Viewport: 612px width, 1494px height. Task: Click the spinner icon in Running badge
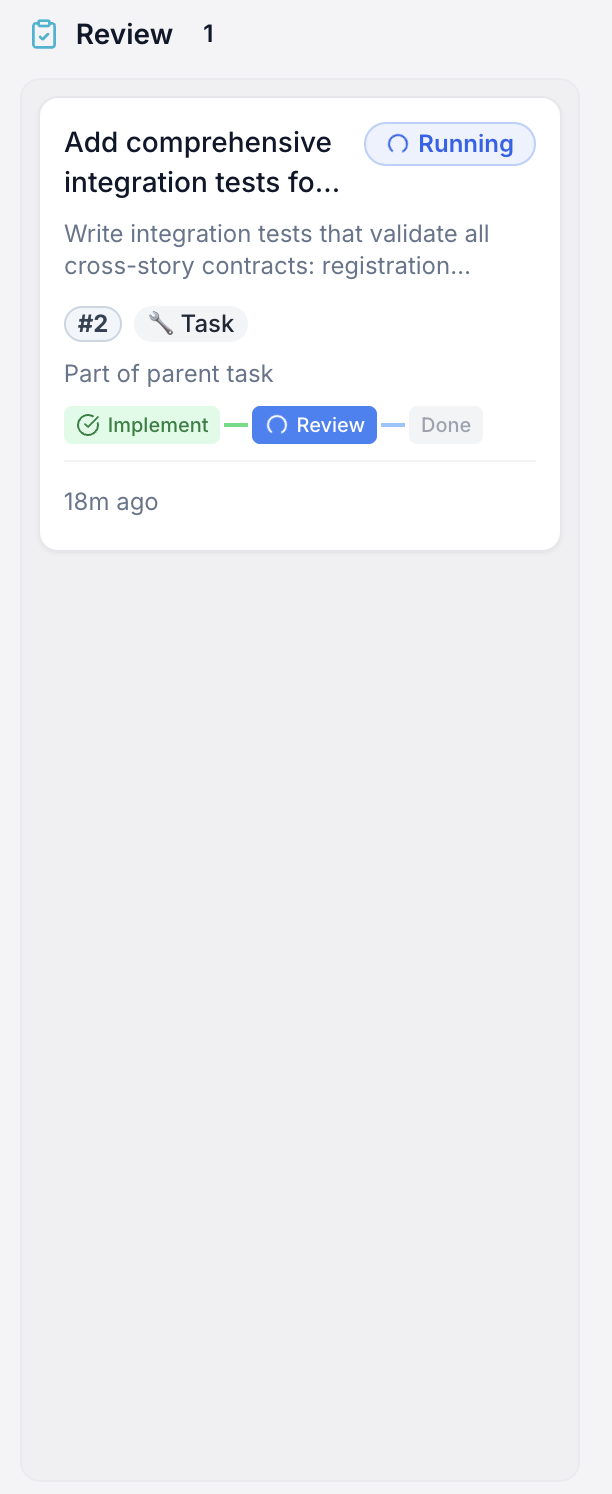click(x=397, y=144)
